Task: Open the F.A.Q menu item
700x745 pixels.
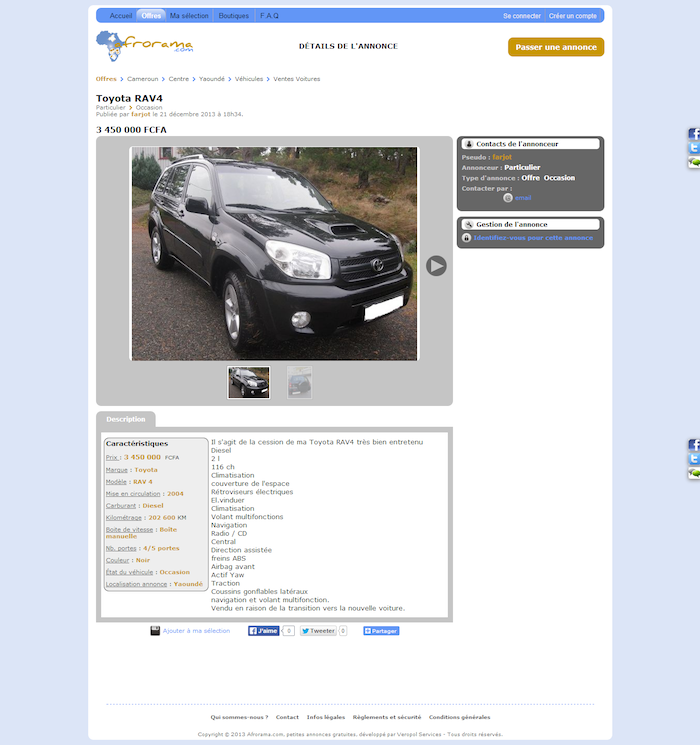Action: [269, 16]
